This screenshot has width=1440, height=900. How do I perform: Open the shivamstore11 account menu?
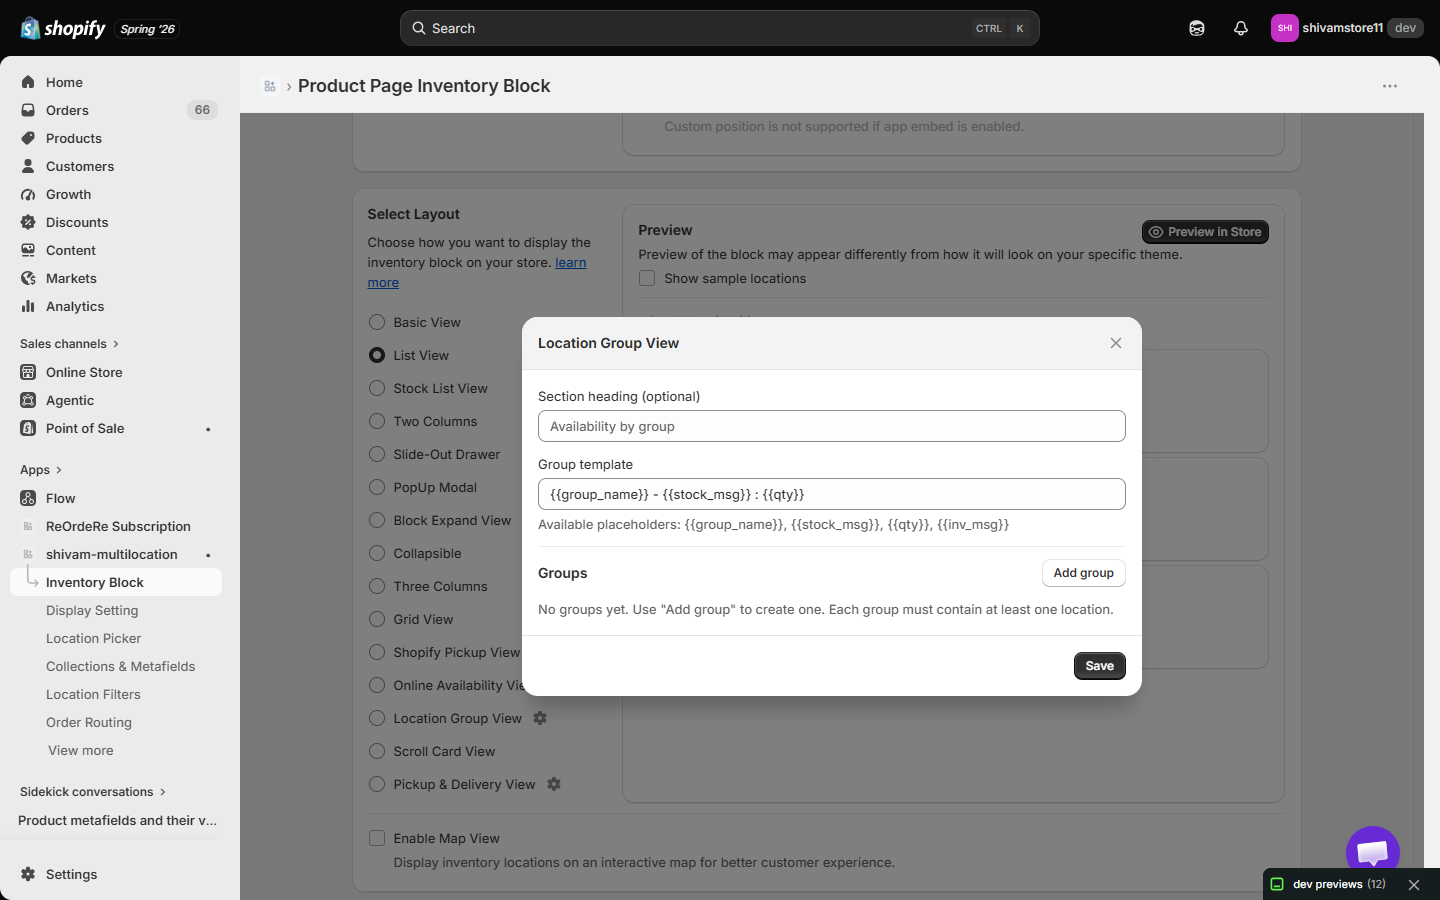point(1347,28)
